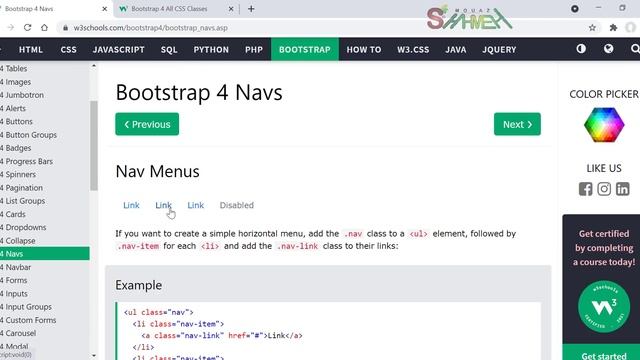Open the JAVASCRIPT tutorial menu
640x360 pixels.
118,49
